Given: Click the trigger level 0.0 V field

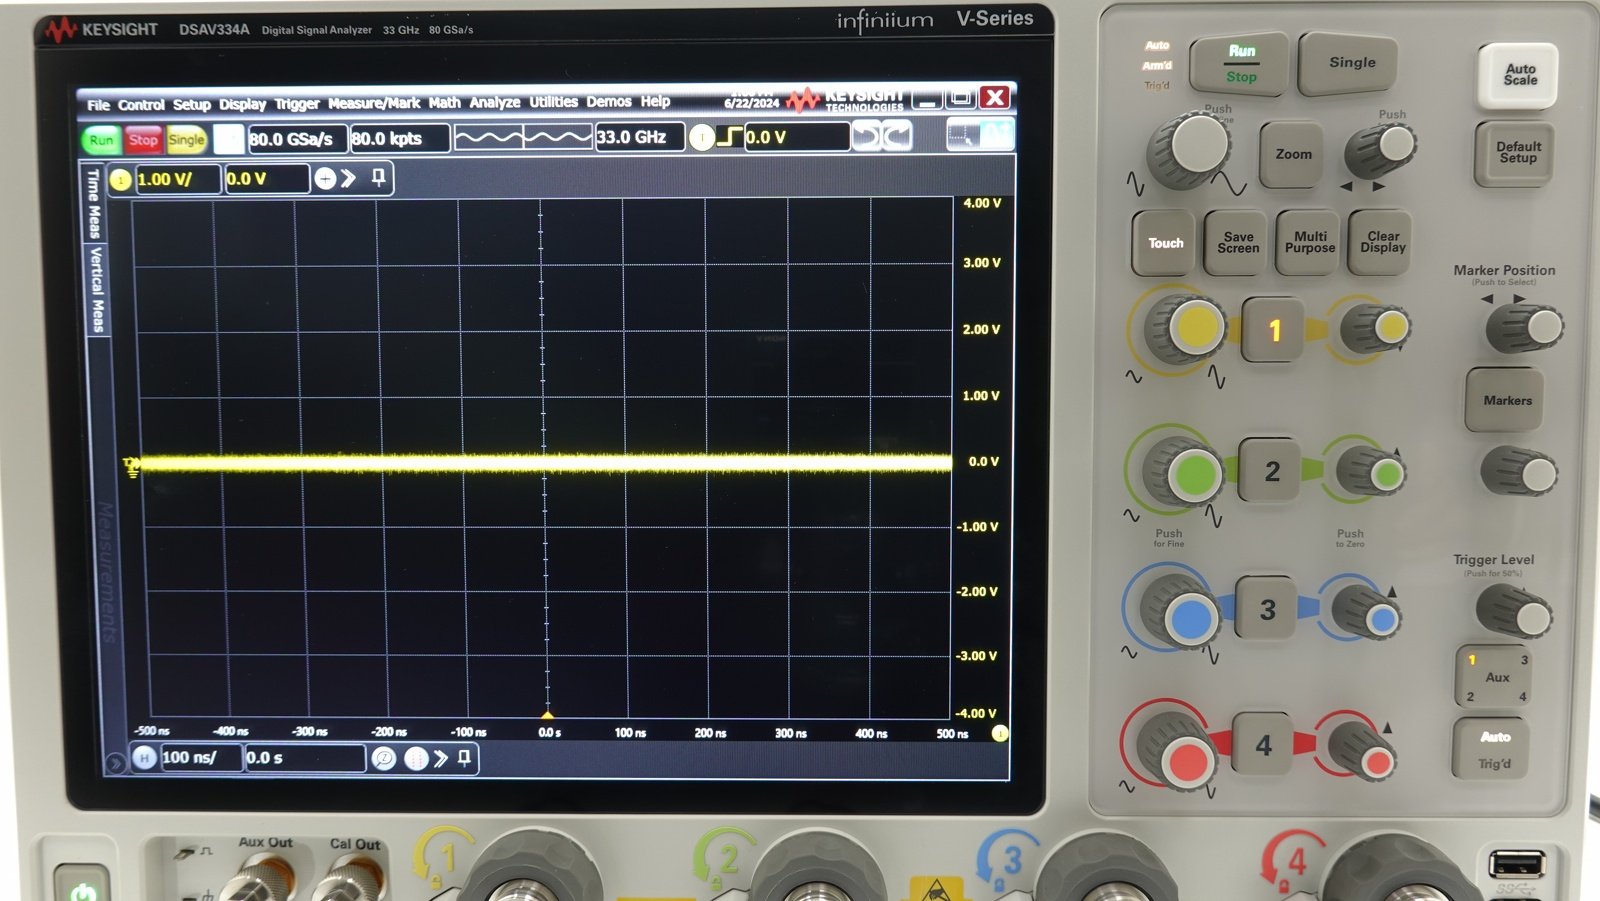Looking at the screenshot, I should click(796, 137).
